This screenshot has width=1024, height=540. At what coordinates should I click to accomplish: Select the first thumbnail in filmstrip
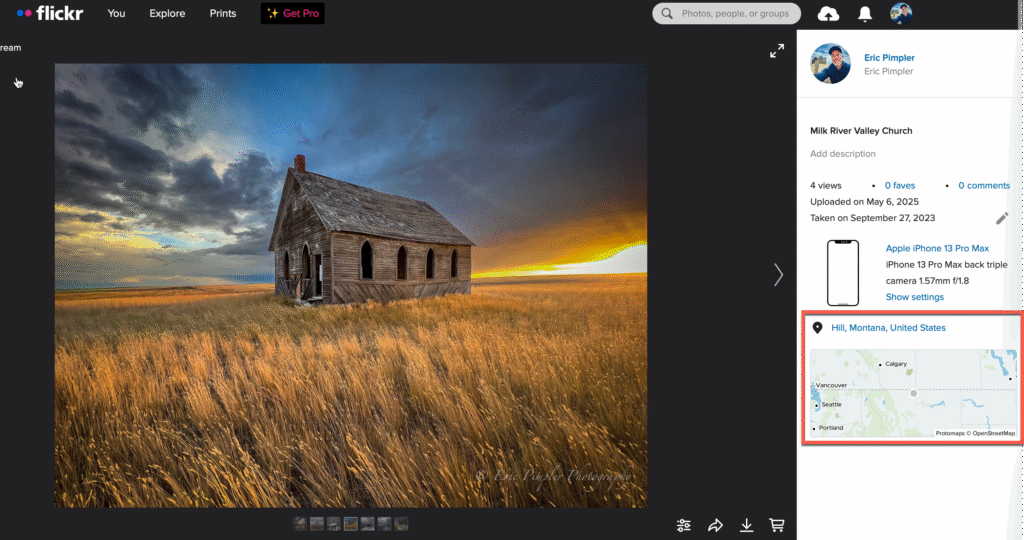pyautogui.click(x=300, y=524)
